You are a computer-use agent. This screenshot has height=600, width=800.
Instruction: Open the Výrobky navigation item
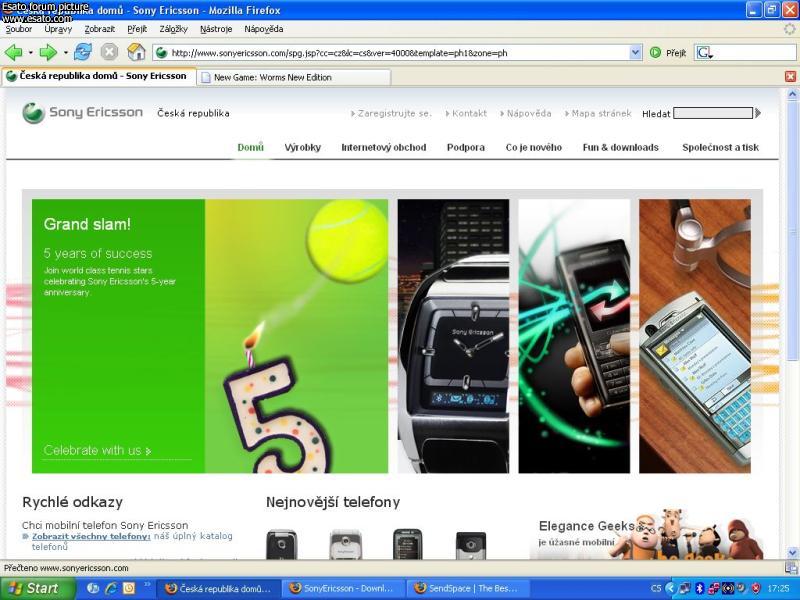click(302, 147)
